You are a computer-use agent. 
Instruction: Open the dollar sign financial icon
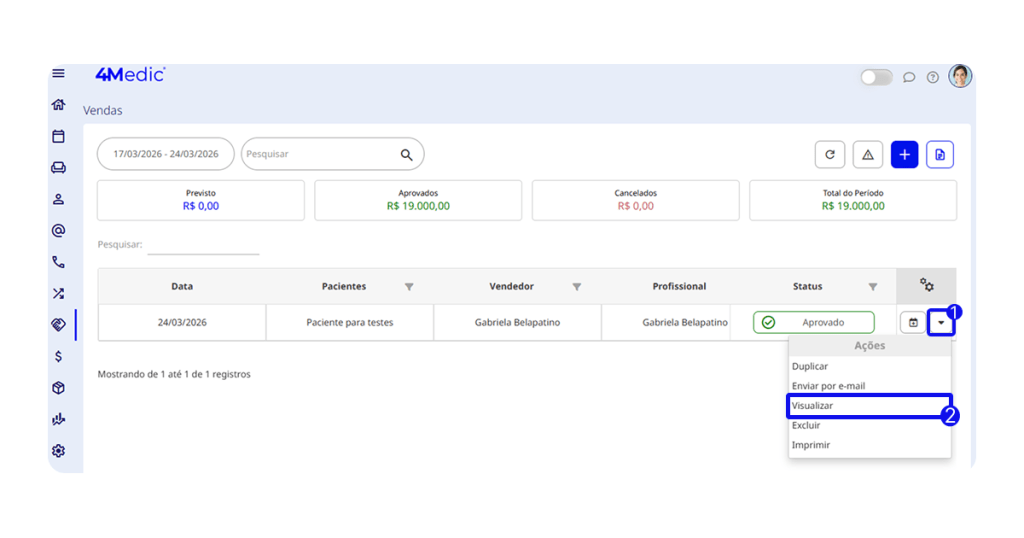(x=58, y=356)
